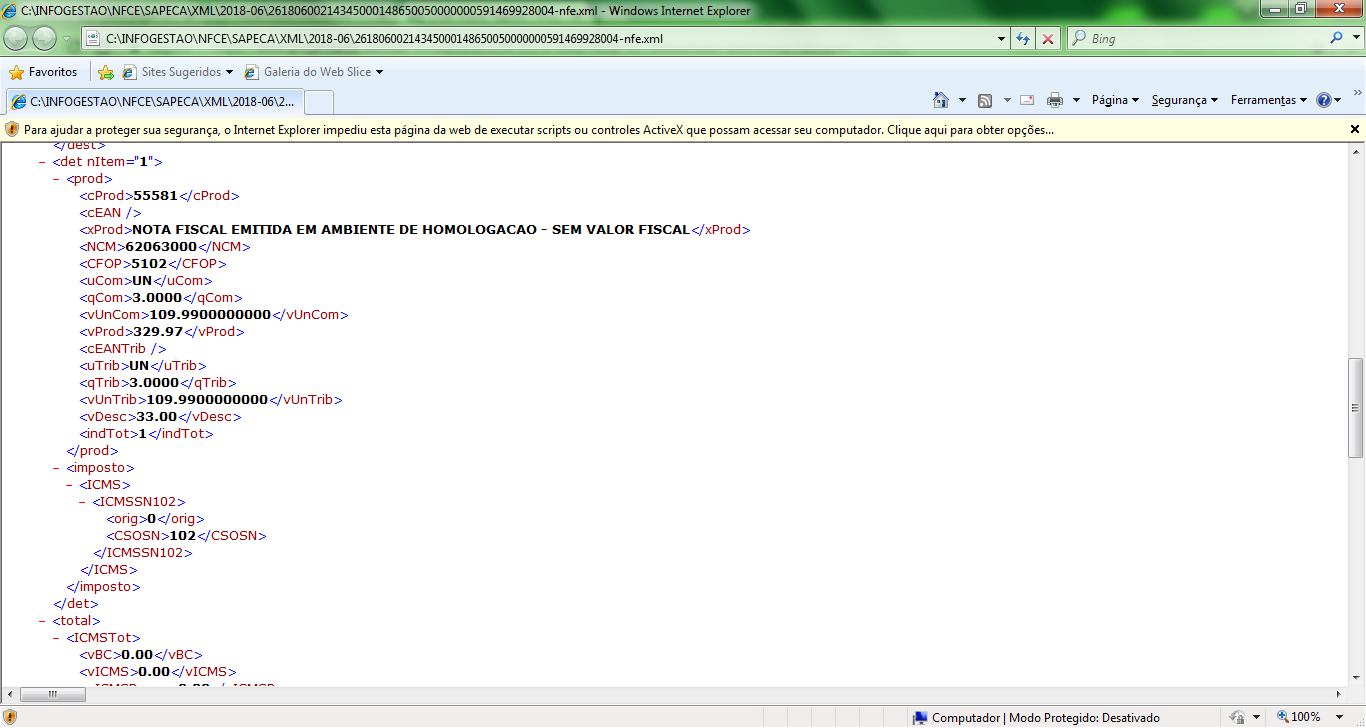Click the vertical scrollbar down arrow
Screen dimensions: 1366x728
pos(1356,677)
